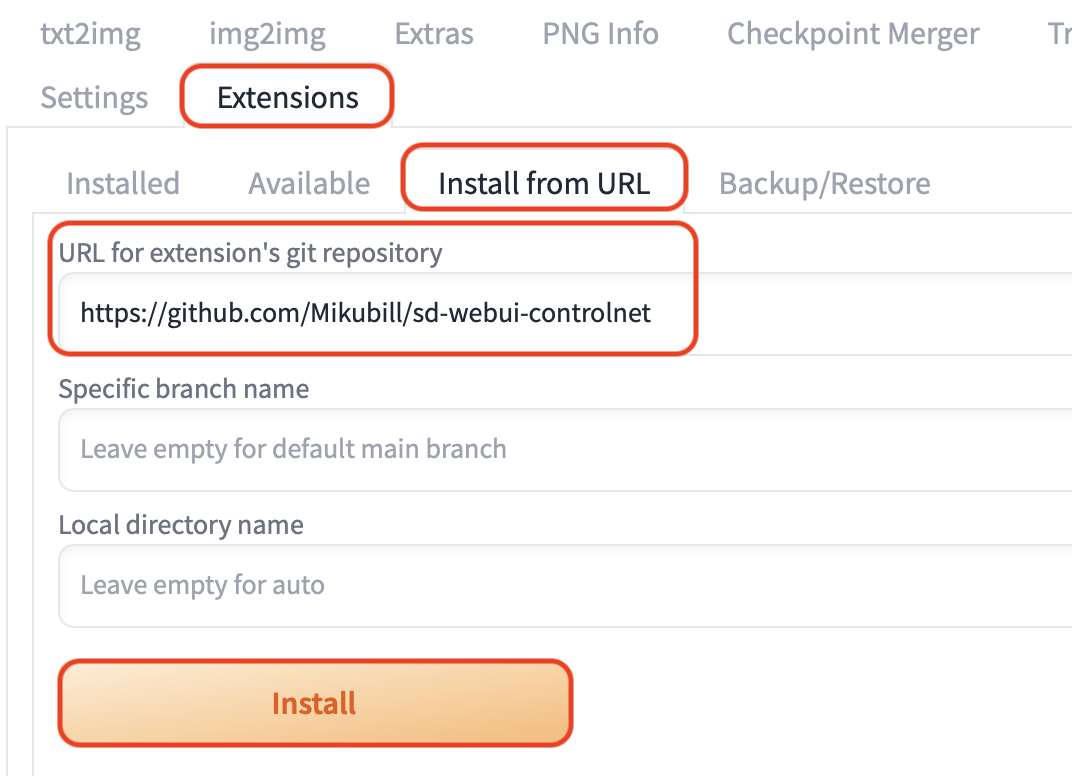Open the Backup/Restore sub-tab
Image resolution: width=1072 pixels, height=776 pixels.
pos(824,184)
